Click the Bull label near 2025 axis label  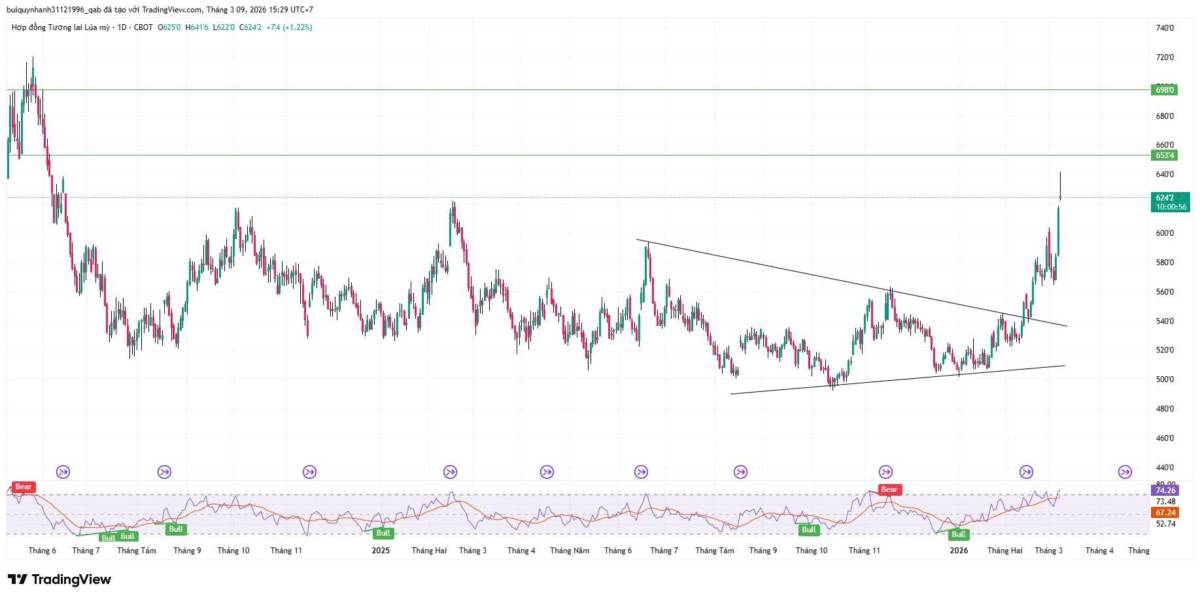click(x=383, y=534)
